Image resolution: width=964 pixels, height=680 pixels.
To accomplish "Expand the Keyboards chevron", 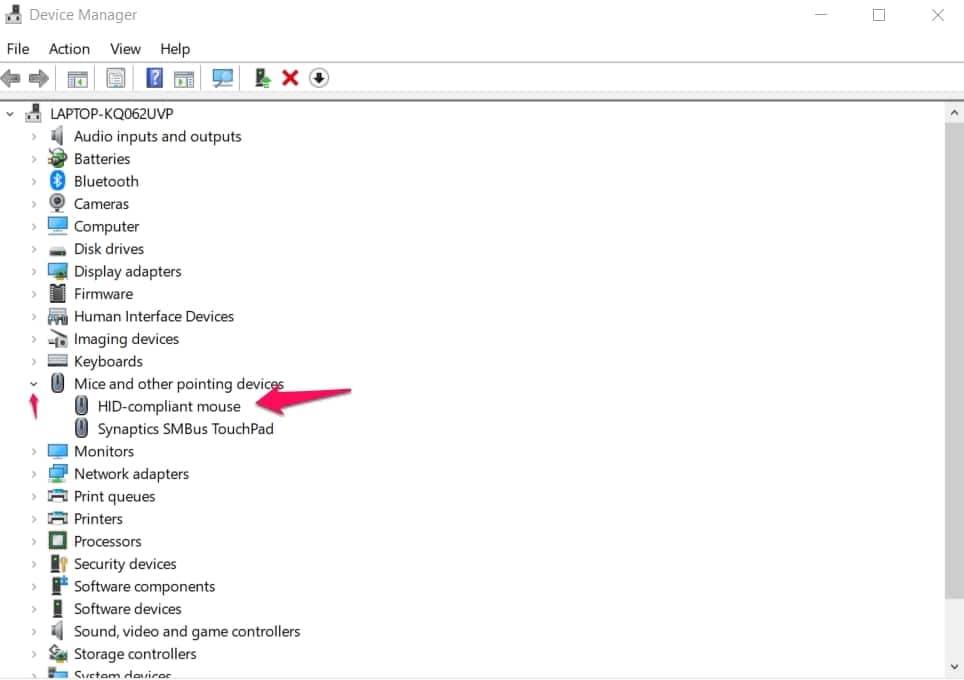I will (34, 362).
